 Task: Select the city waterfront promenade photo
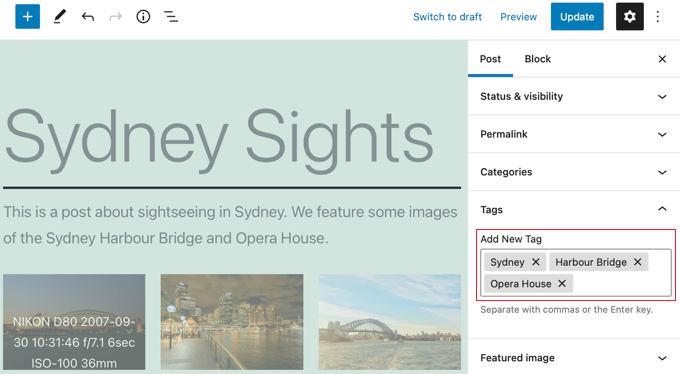pos(232,322)
